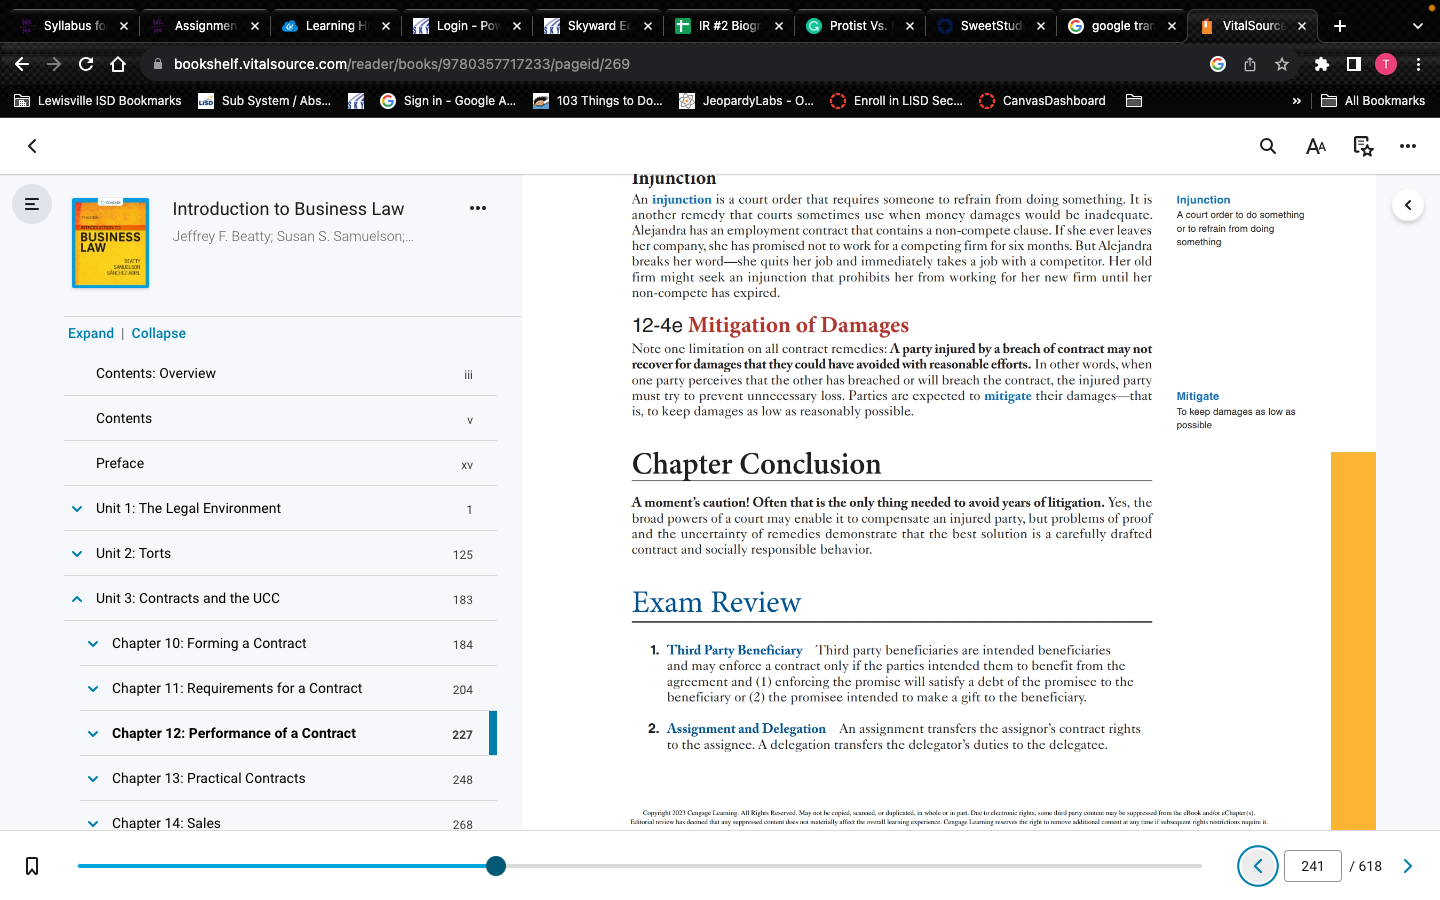
Task: Switch to the Skyward tab
Action: coord(597,26)
